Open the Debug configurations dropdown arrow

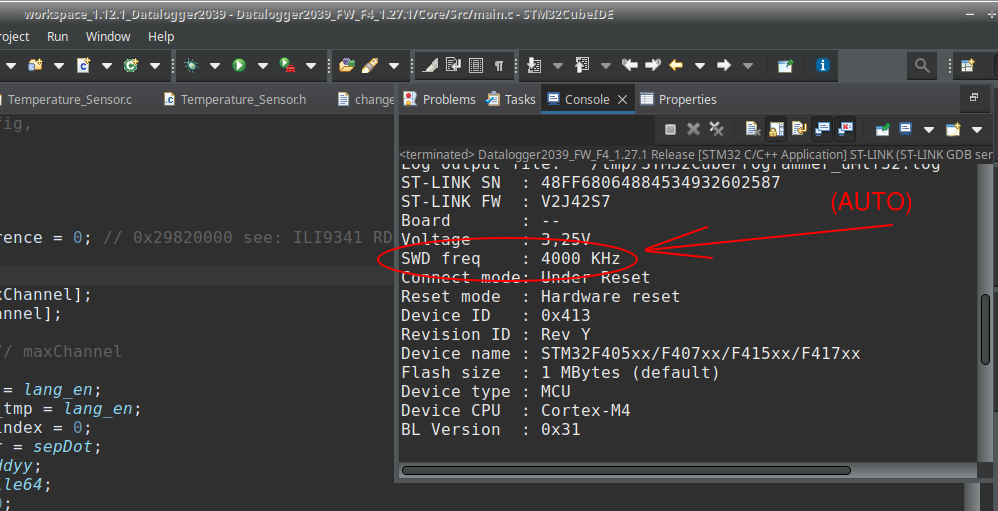214,66
